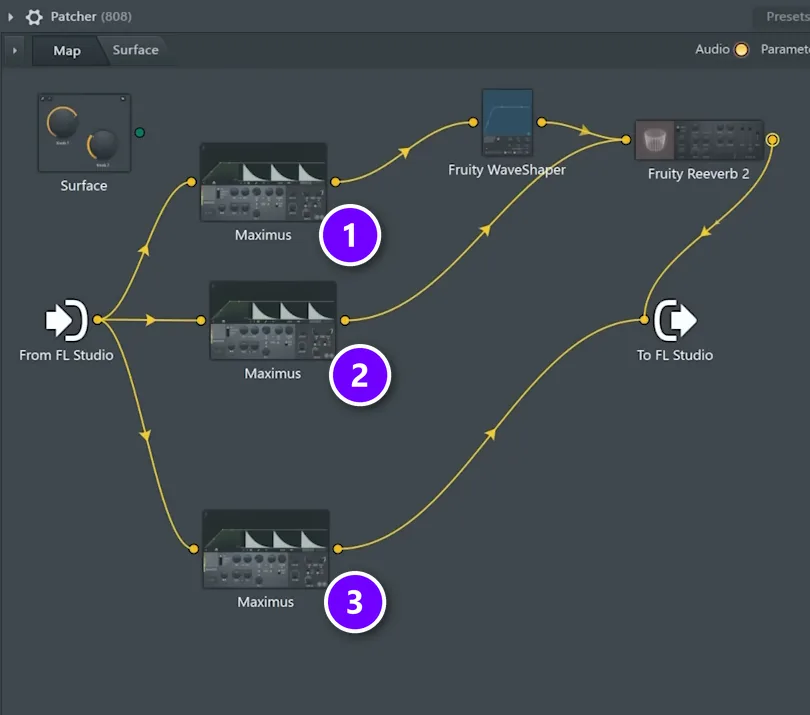This screenshot has height=715, width=810.
Task: Select the Surface control module
Action: [84, 133]
